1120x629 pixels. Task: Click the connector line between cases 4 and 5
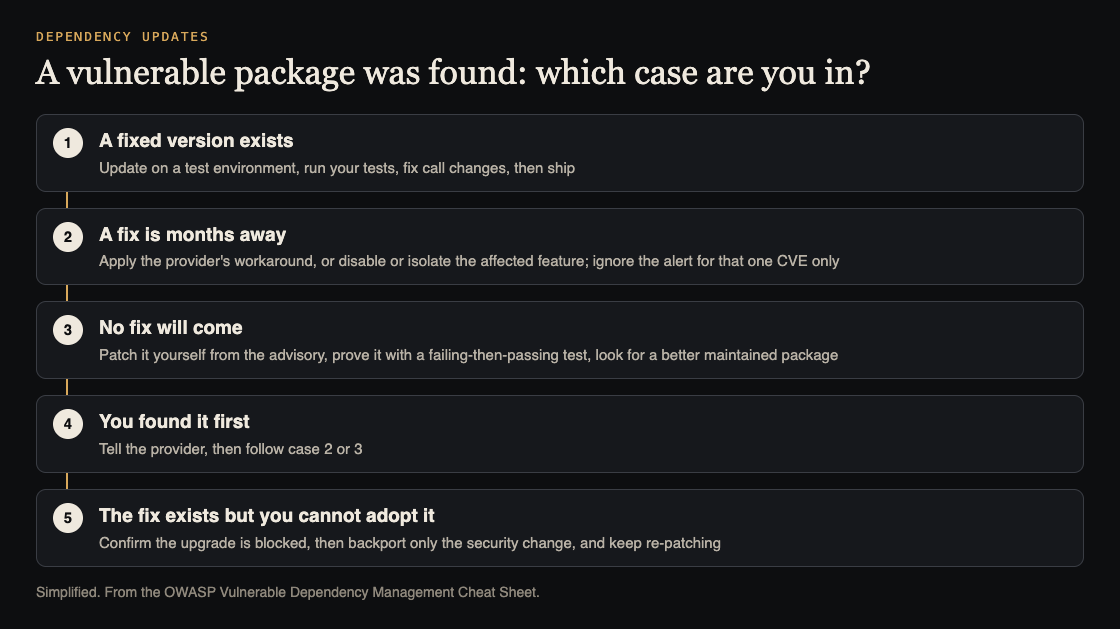[67, 481]
